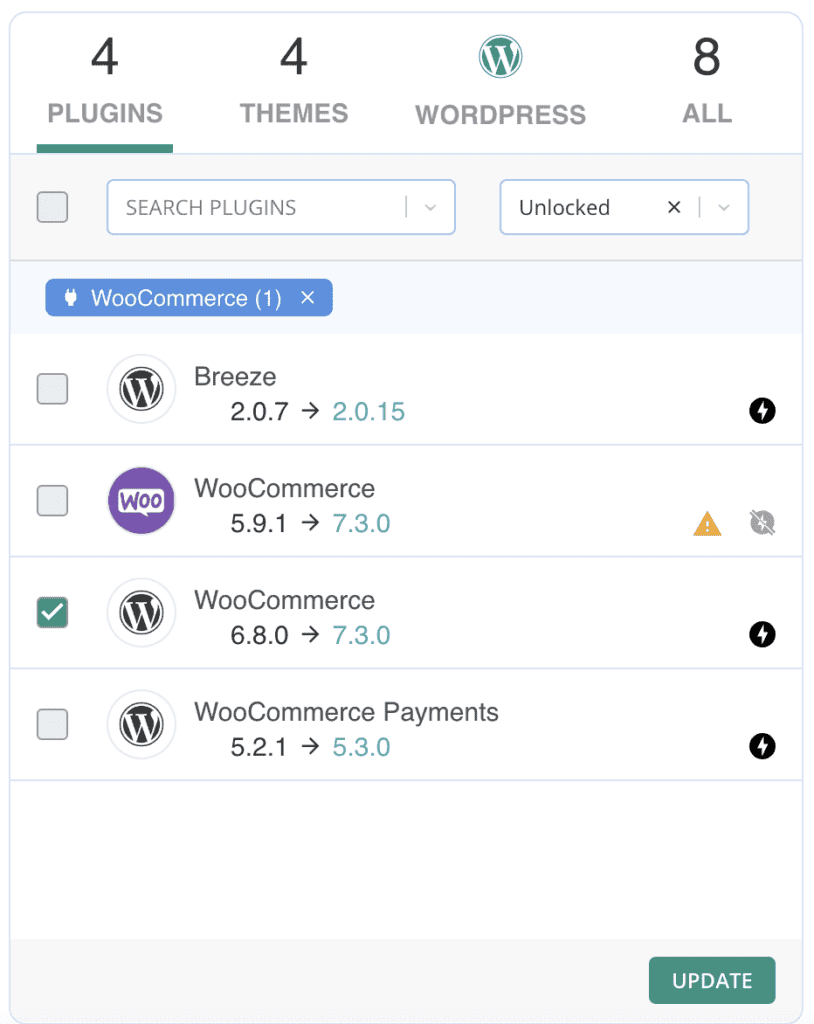
Task: Check the Breeze plugin checkbox
Action: click(52, 389)
